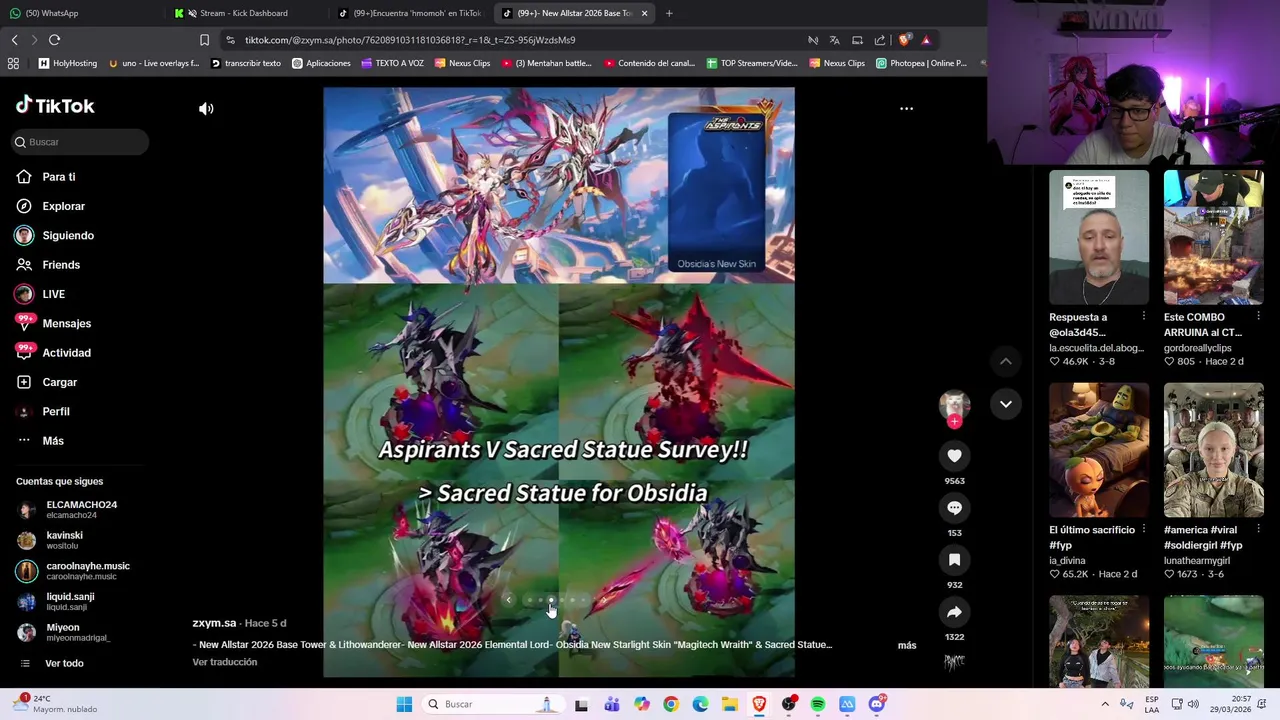The image size is (1280, 720).
Task: Go to the next post with down chevron
Action: point(1006,404)
